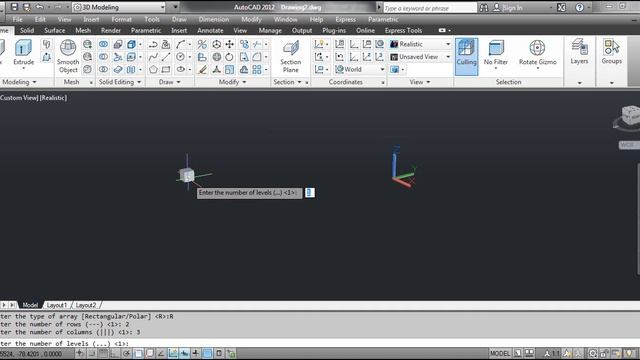
Task: Switch to the Express Tools ribbon tab
Action: [403, 30]
